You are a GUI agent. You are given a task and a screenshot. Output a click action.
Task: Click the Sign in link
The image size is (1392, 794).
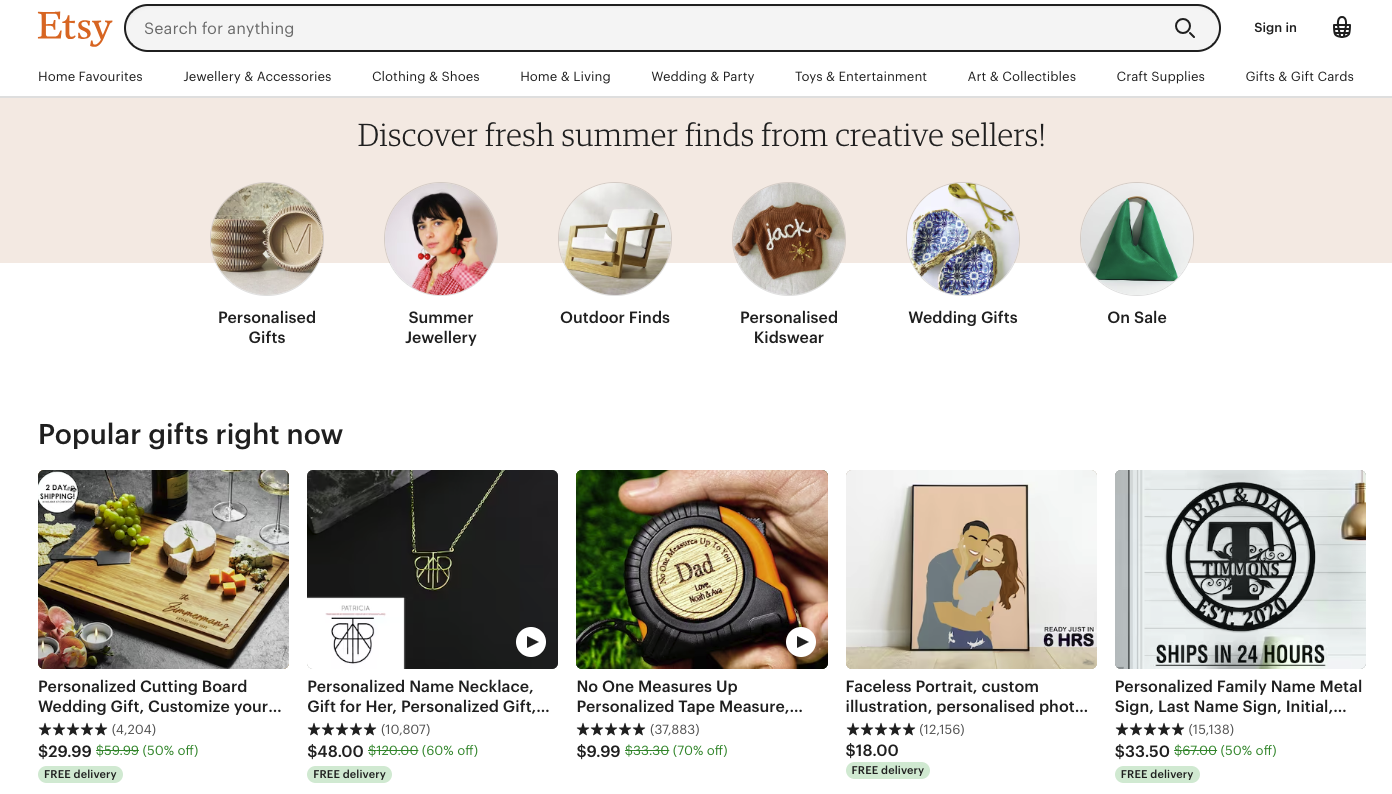coord(1274,27)
